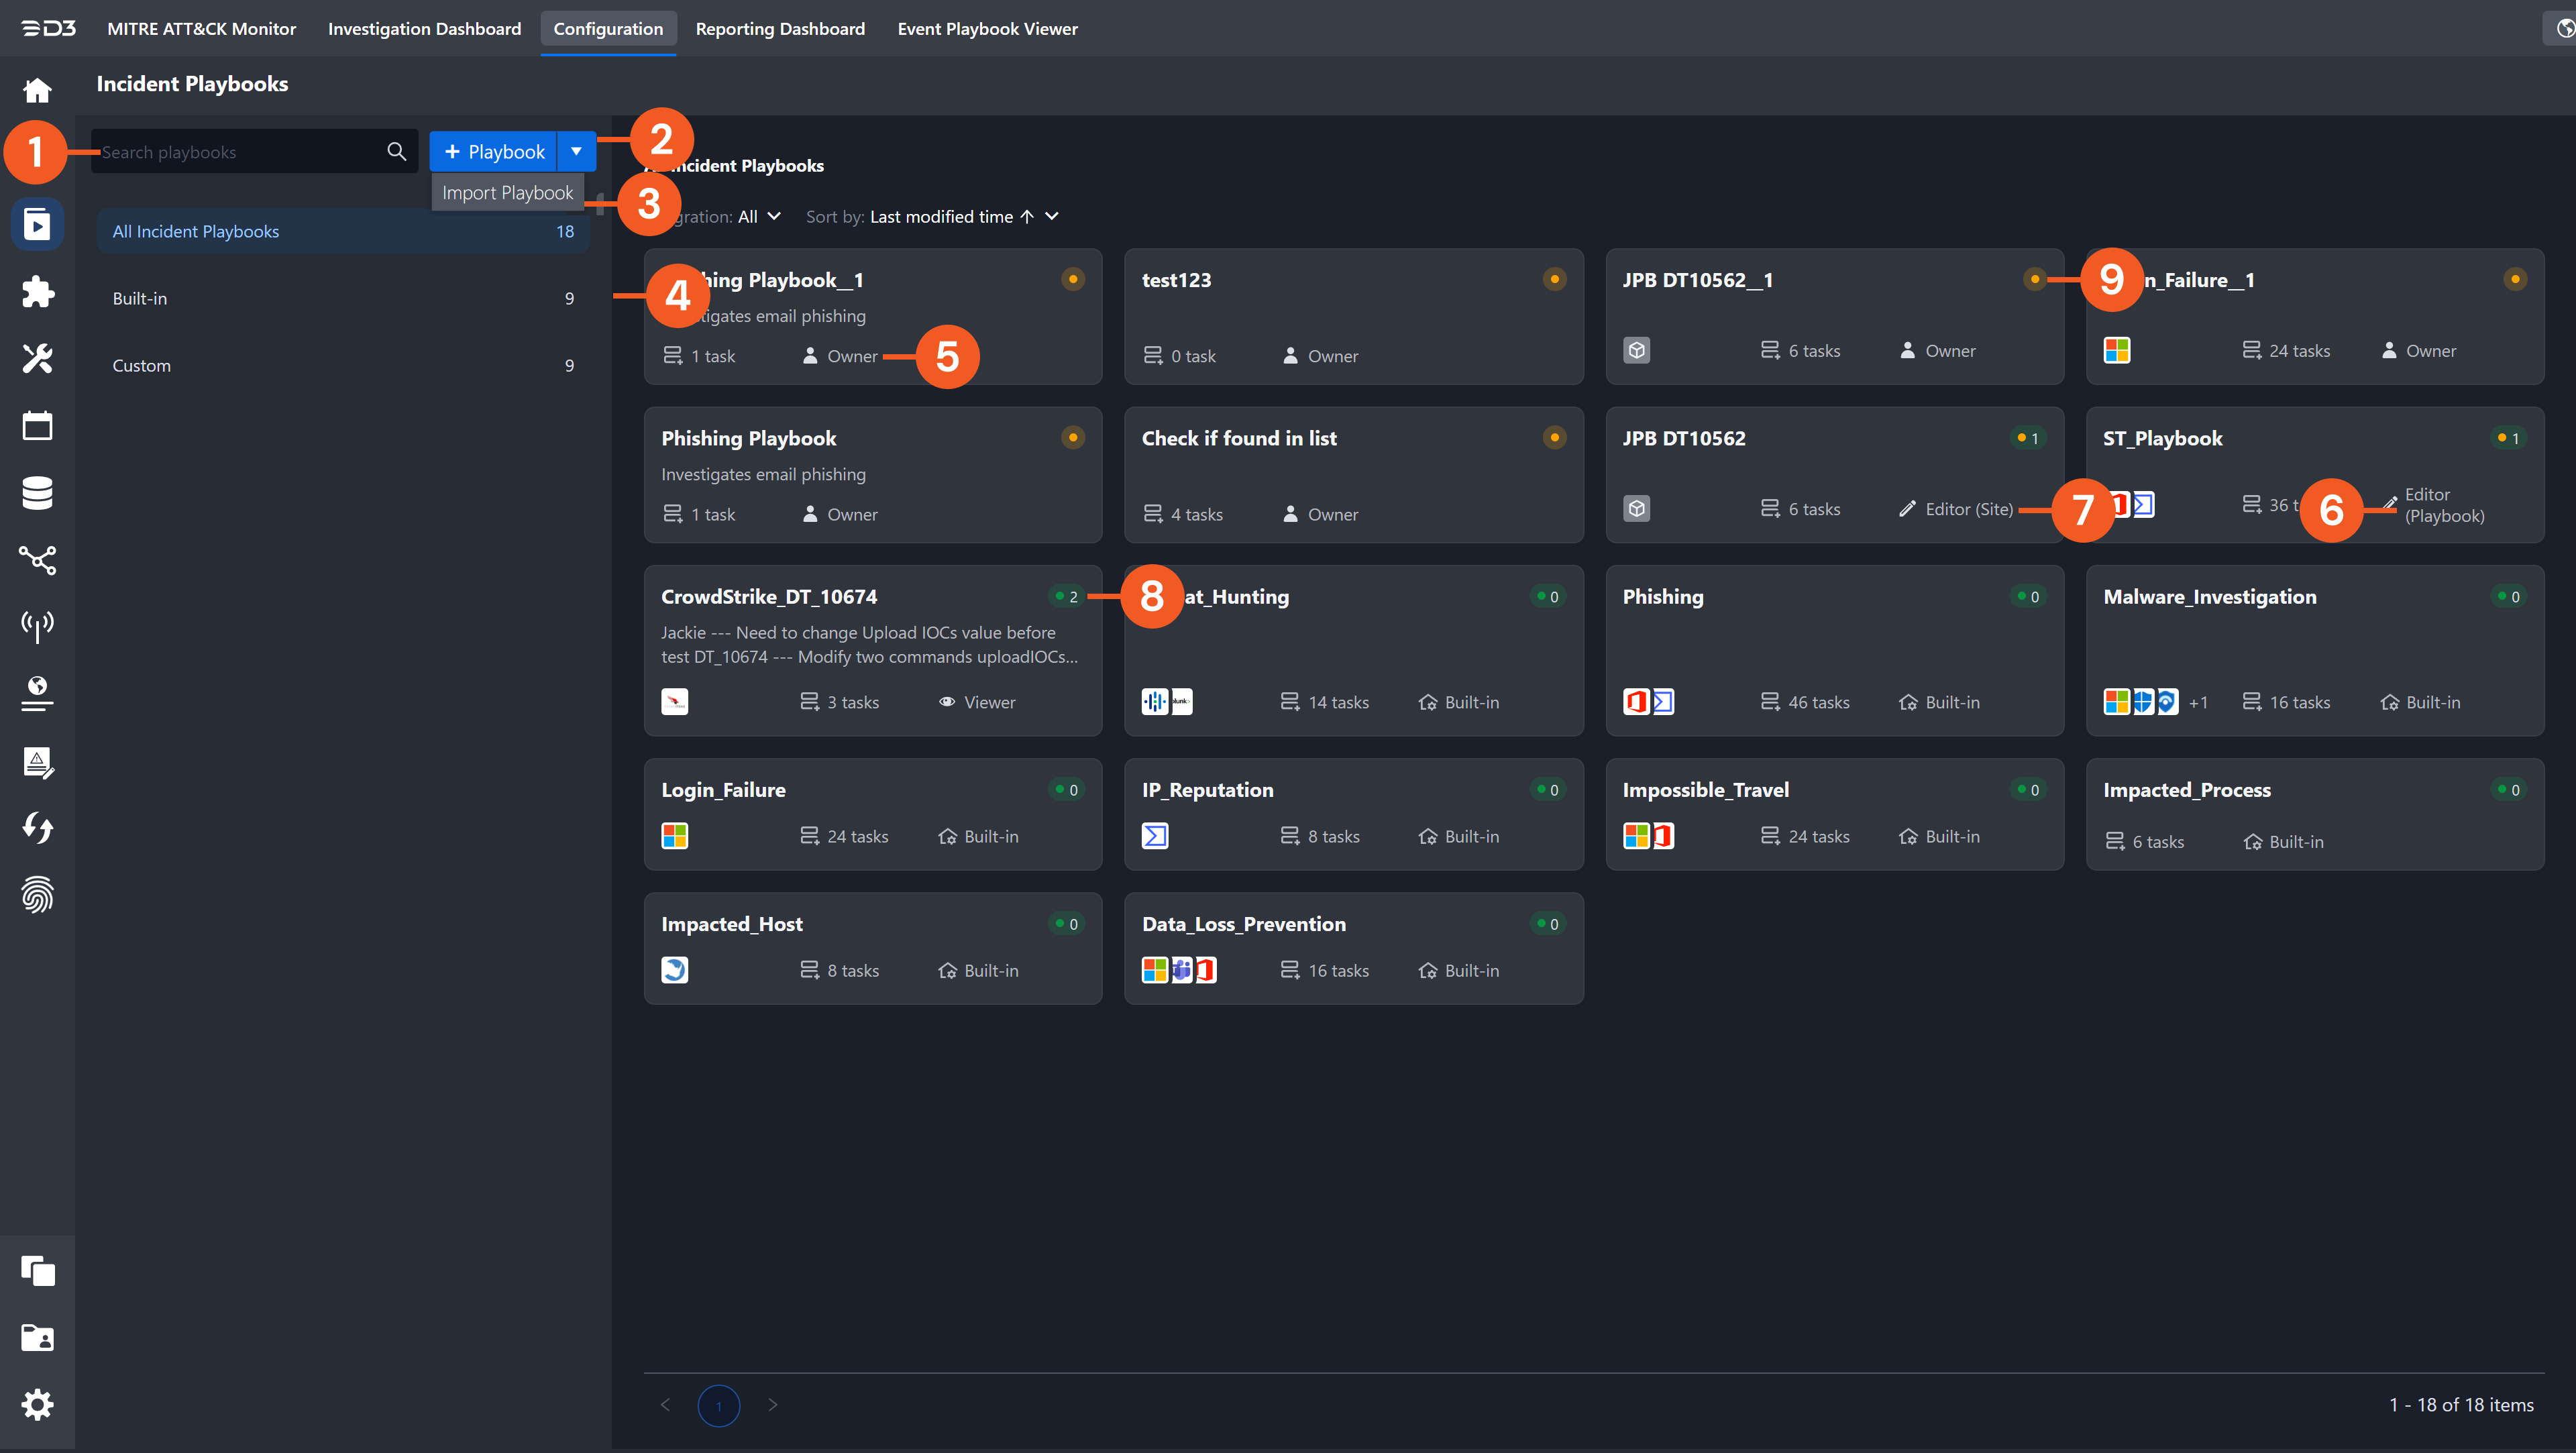Click the home icon in sidebar
Image resolution: width=2576 pixels, height=1453 pixels.
(x=37, y=90)
